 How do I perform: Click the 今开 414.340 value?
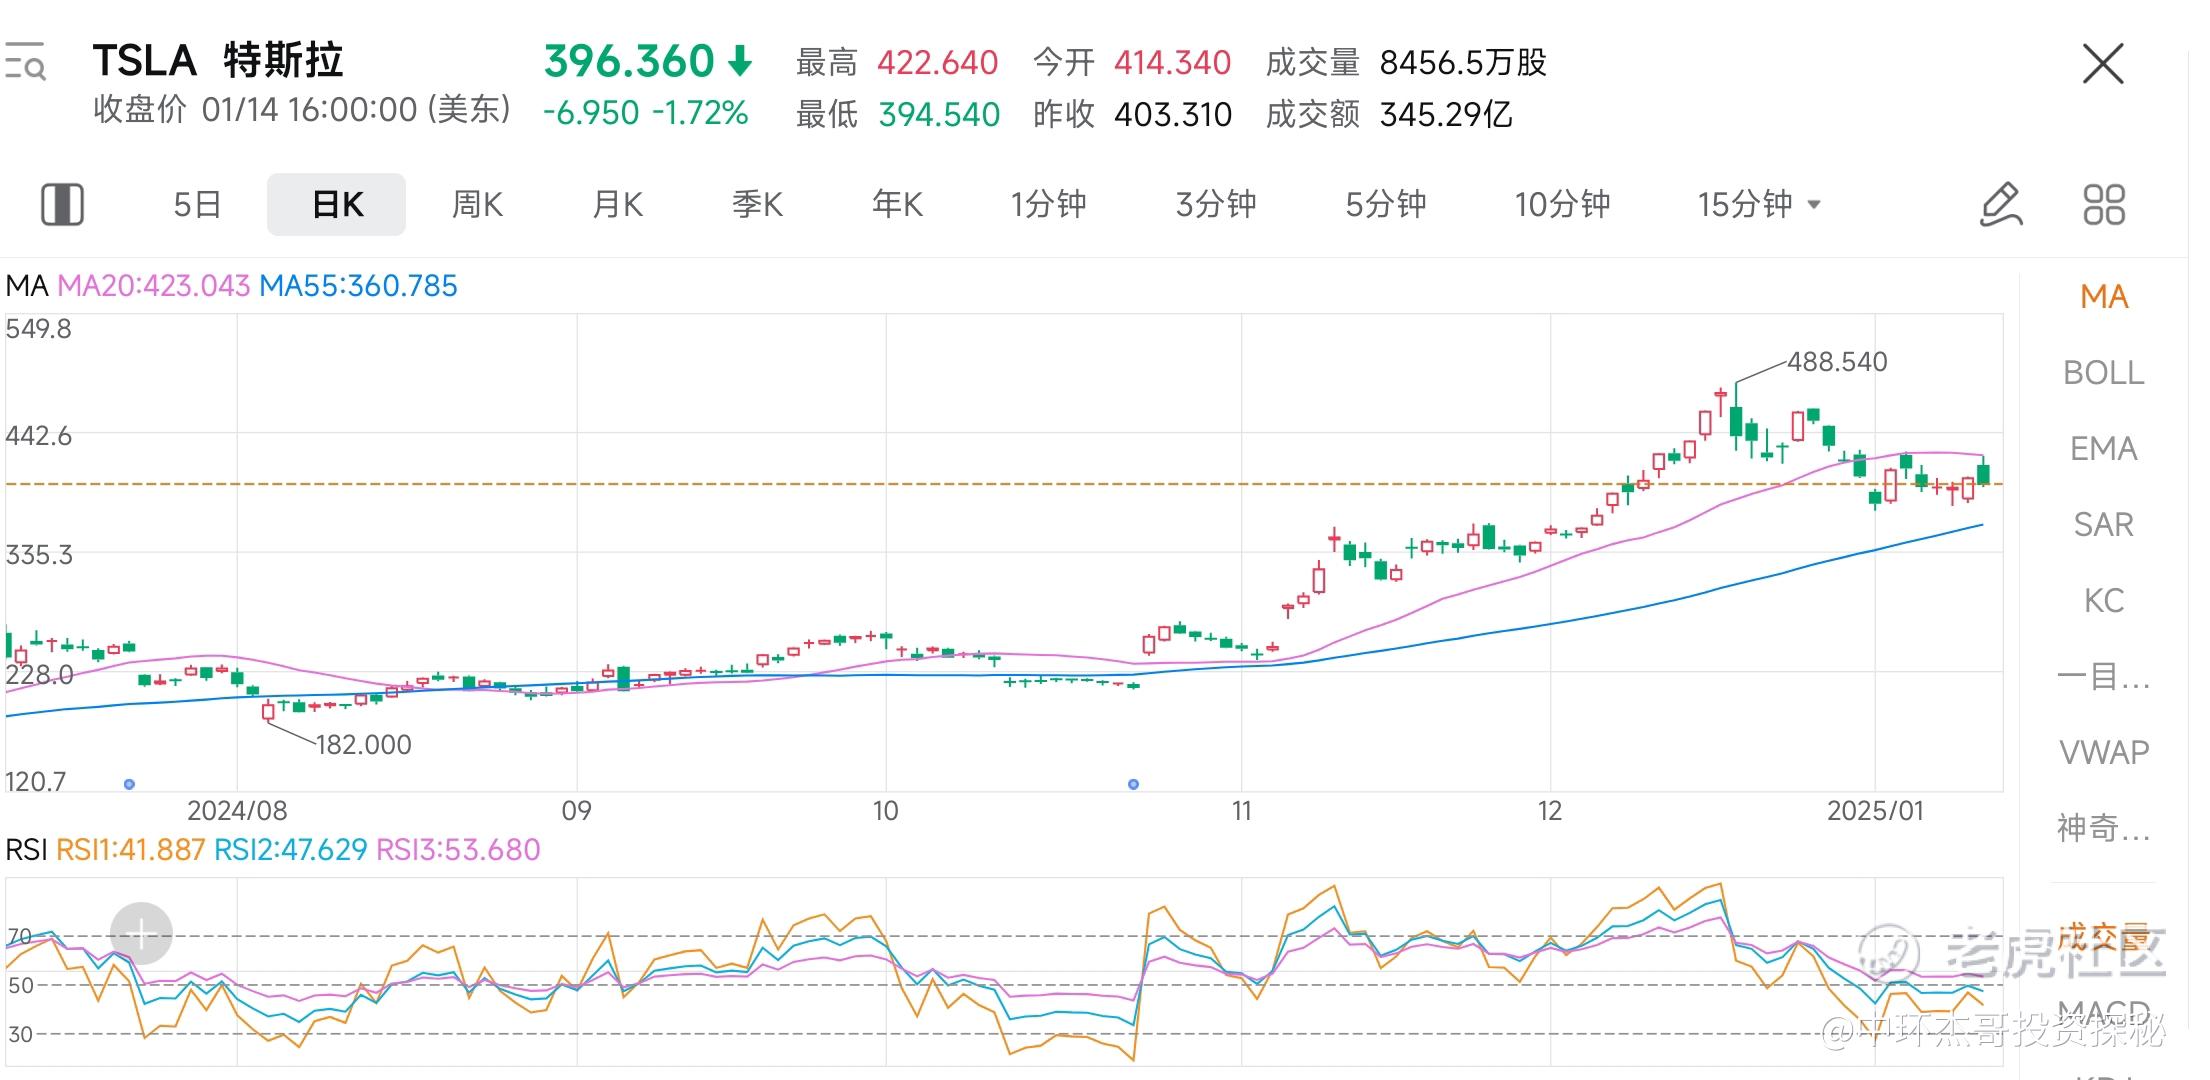pyautogui.click(x=1172, y=63)
